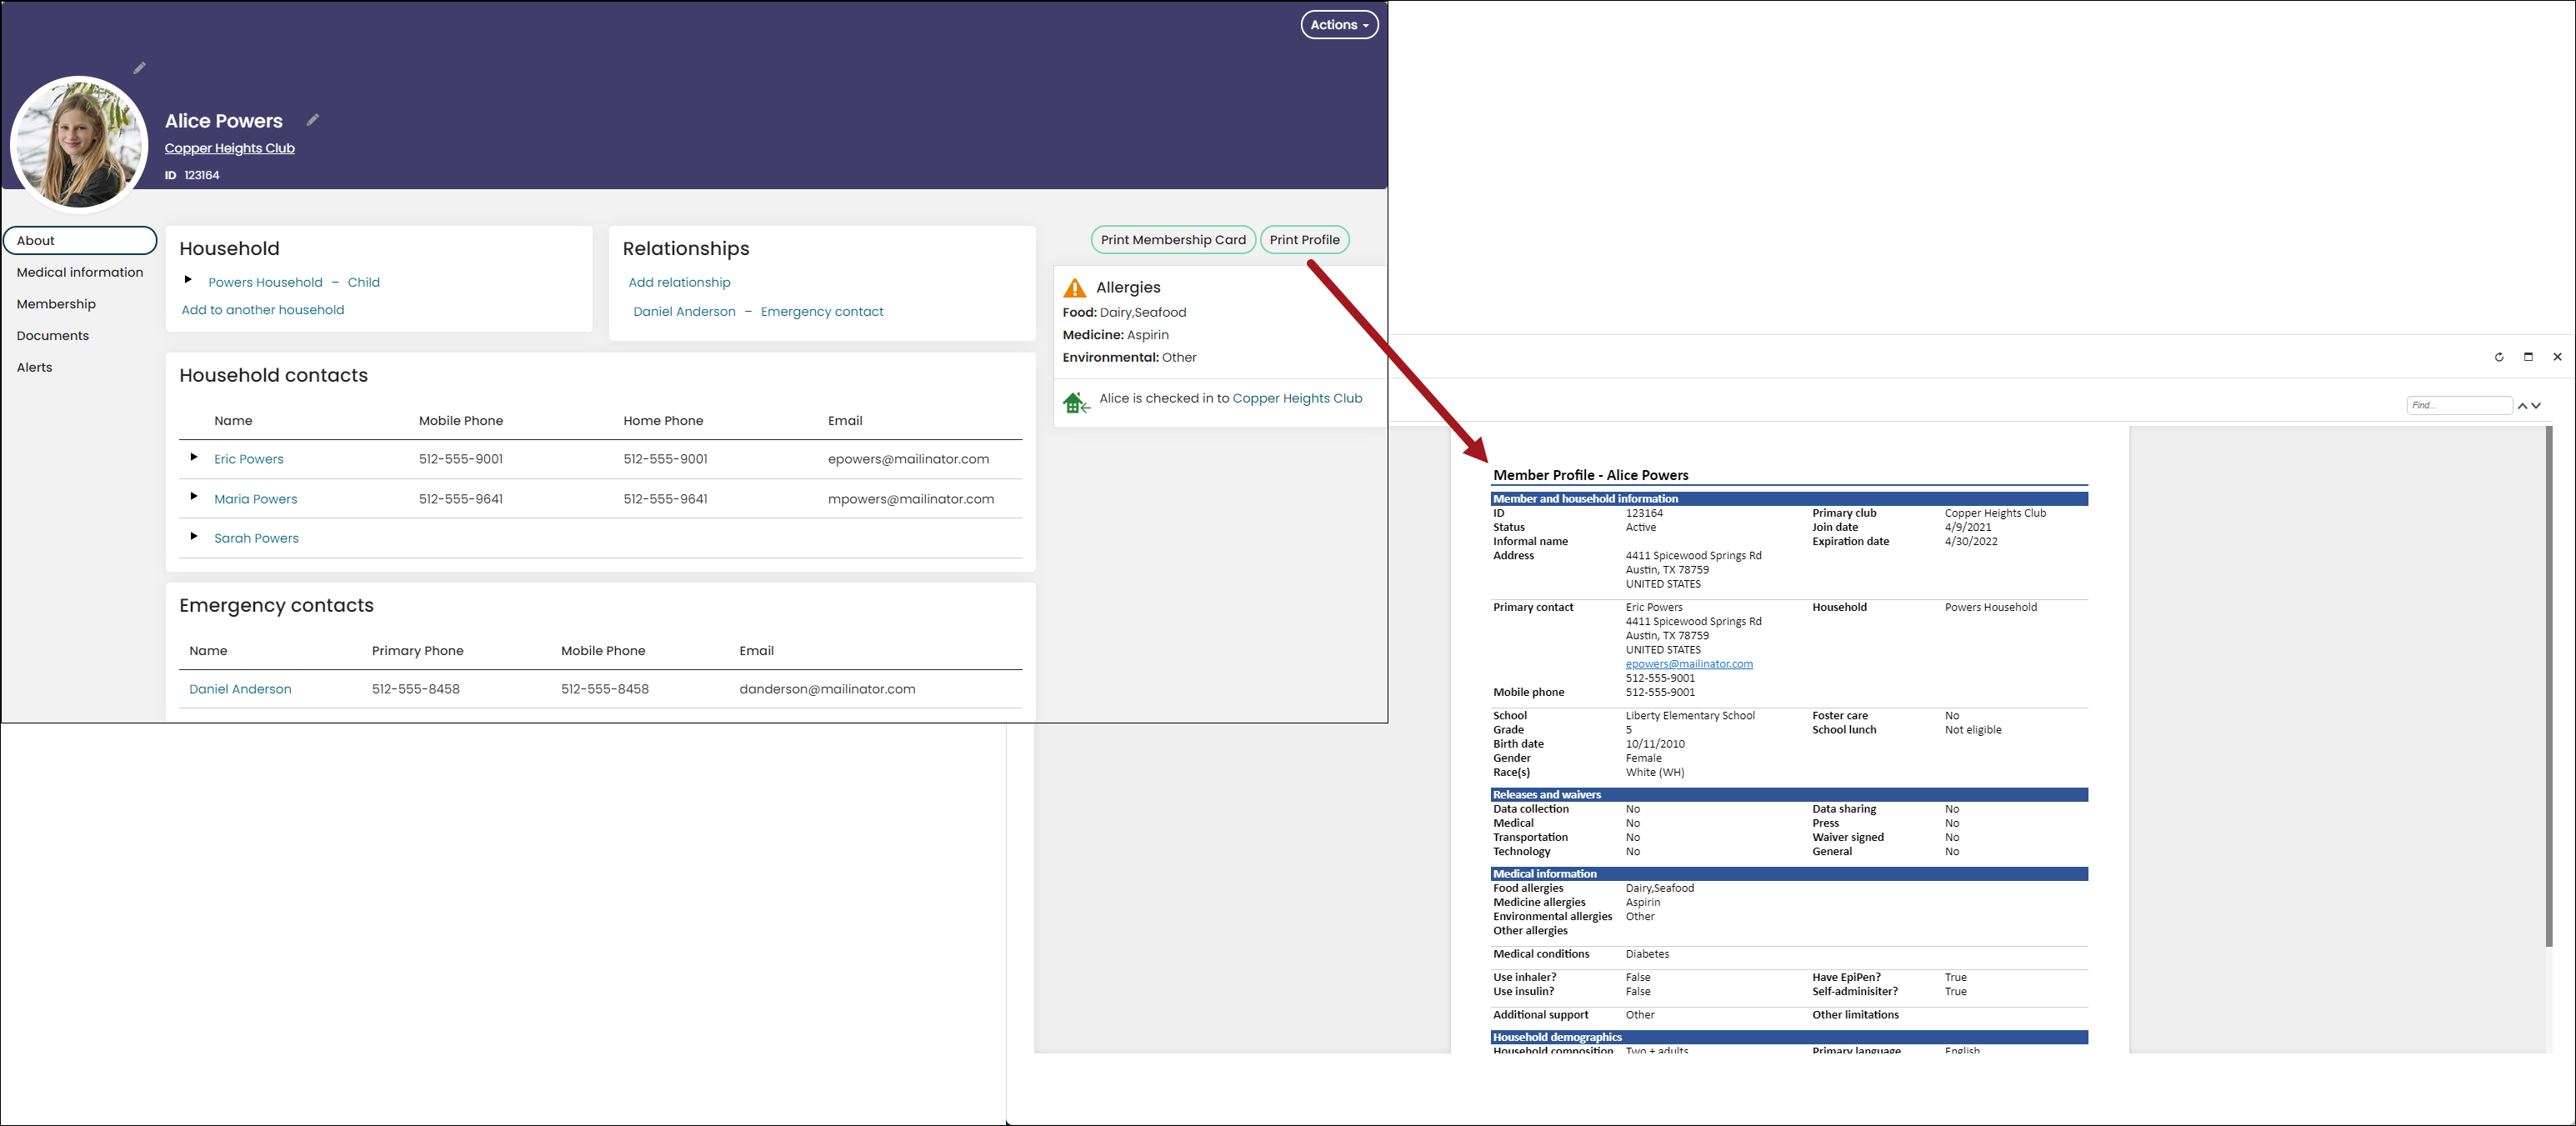Expand the Sarah Powers contact row
The height and width of the screenshot is (1126, 2576).
[x=194, y=536]
